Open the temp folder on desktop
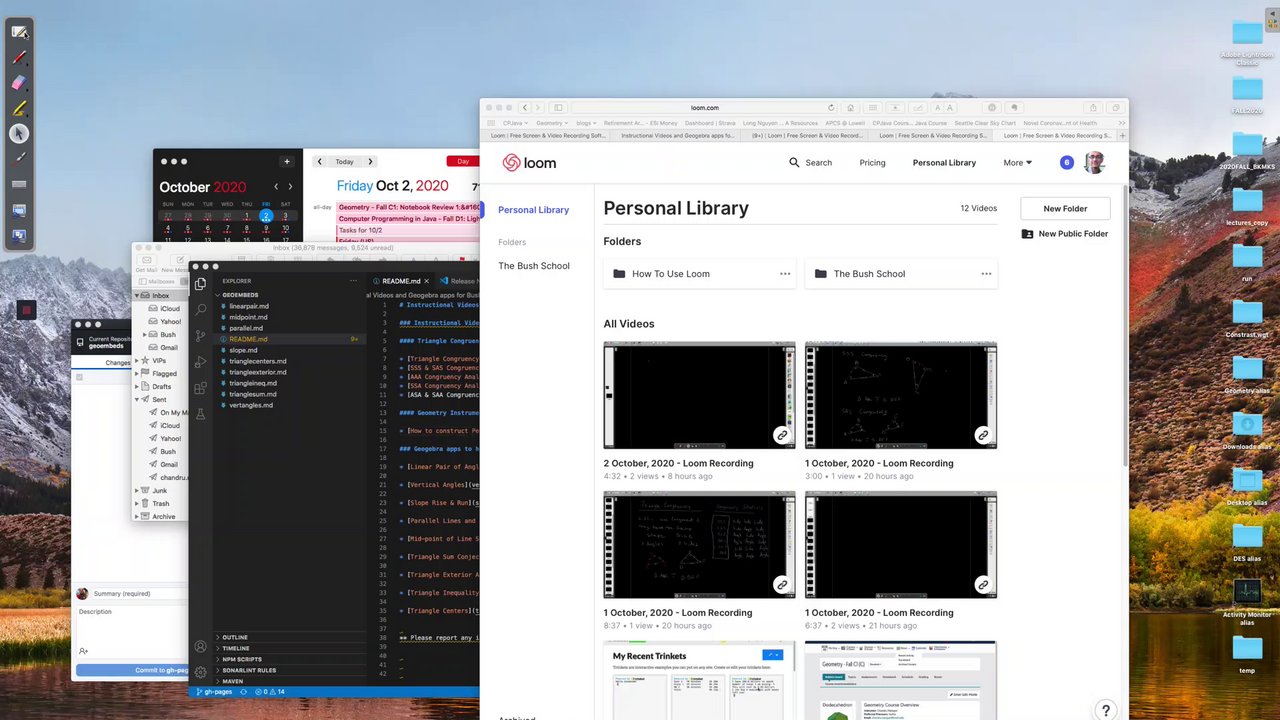1280x720 pixels. click(1247, 652)
